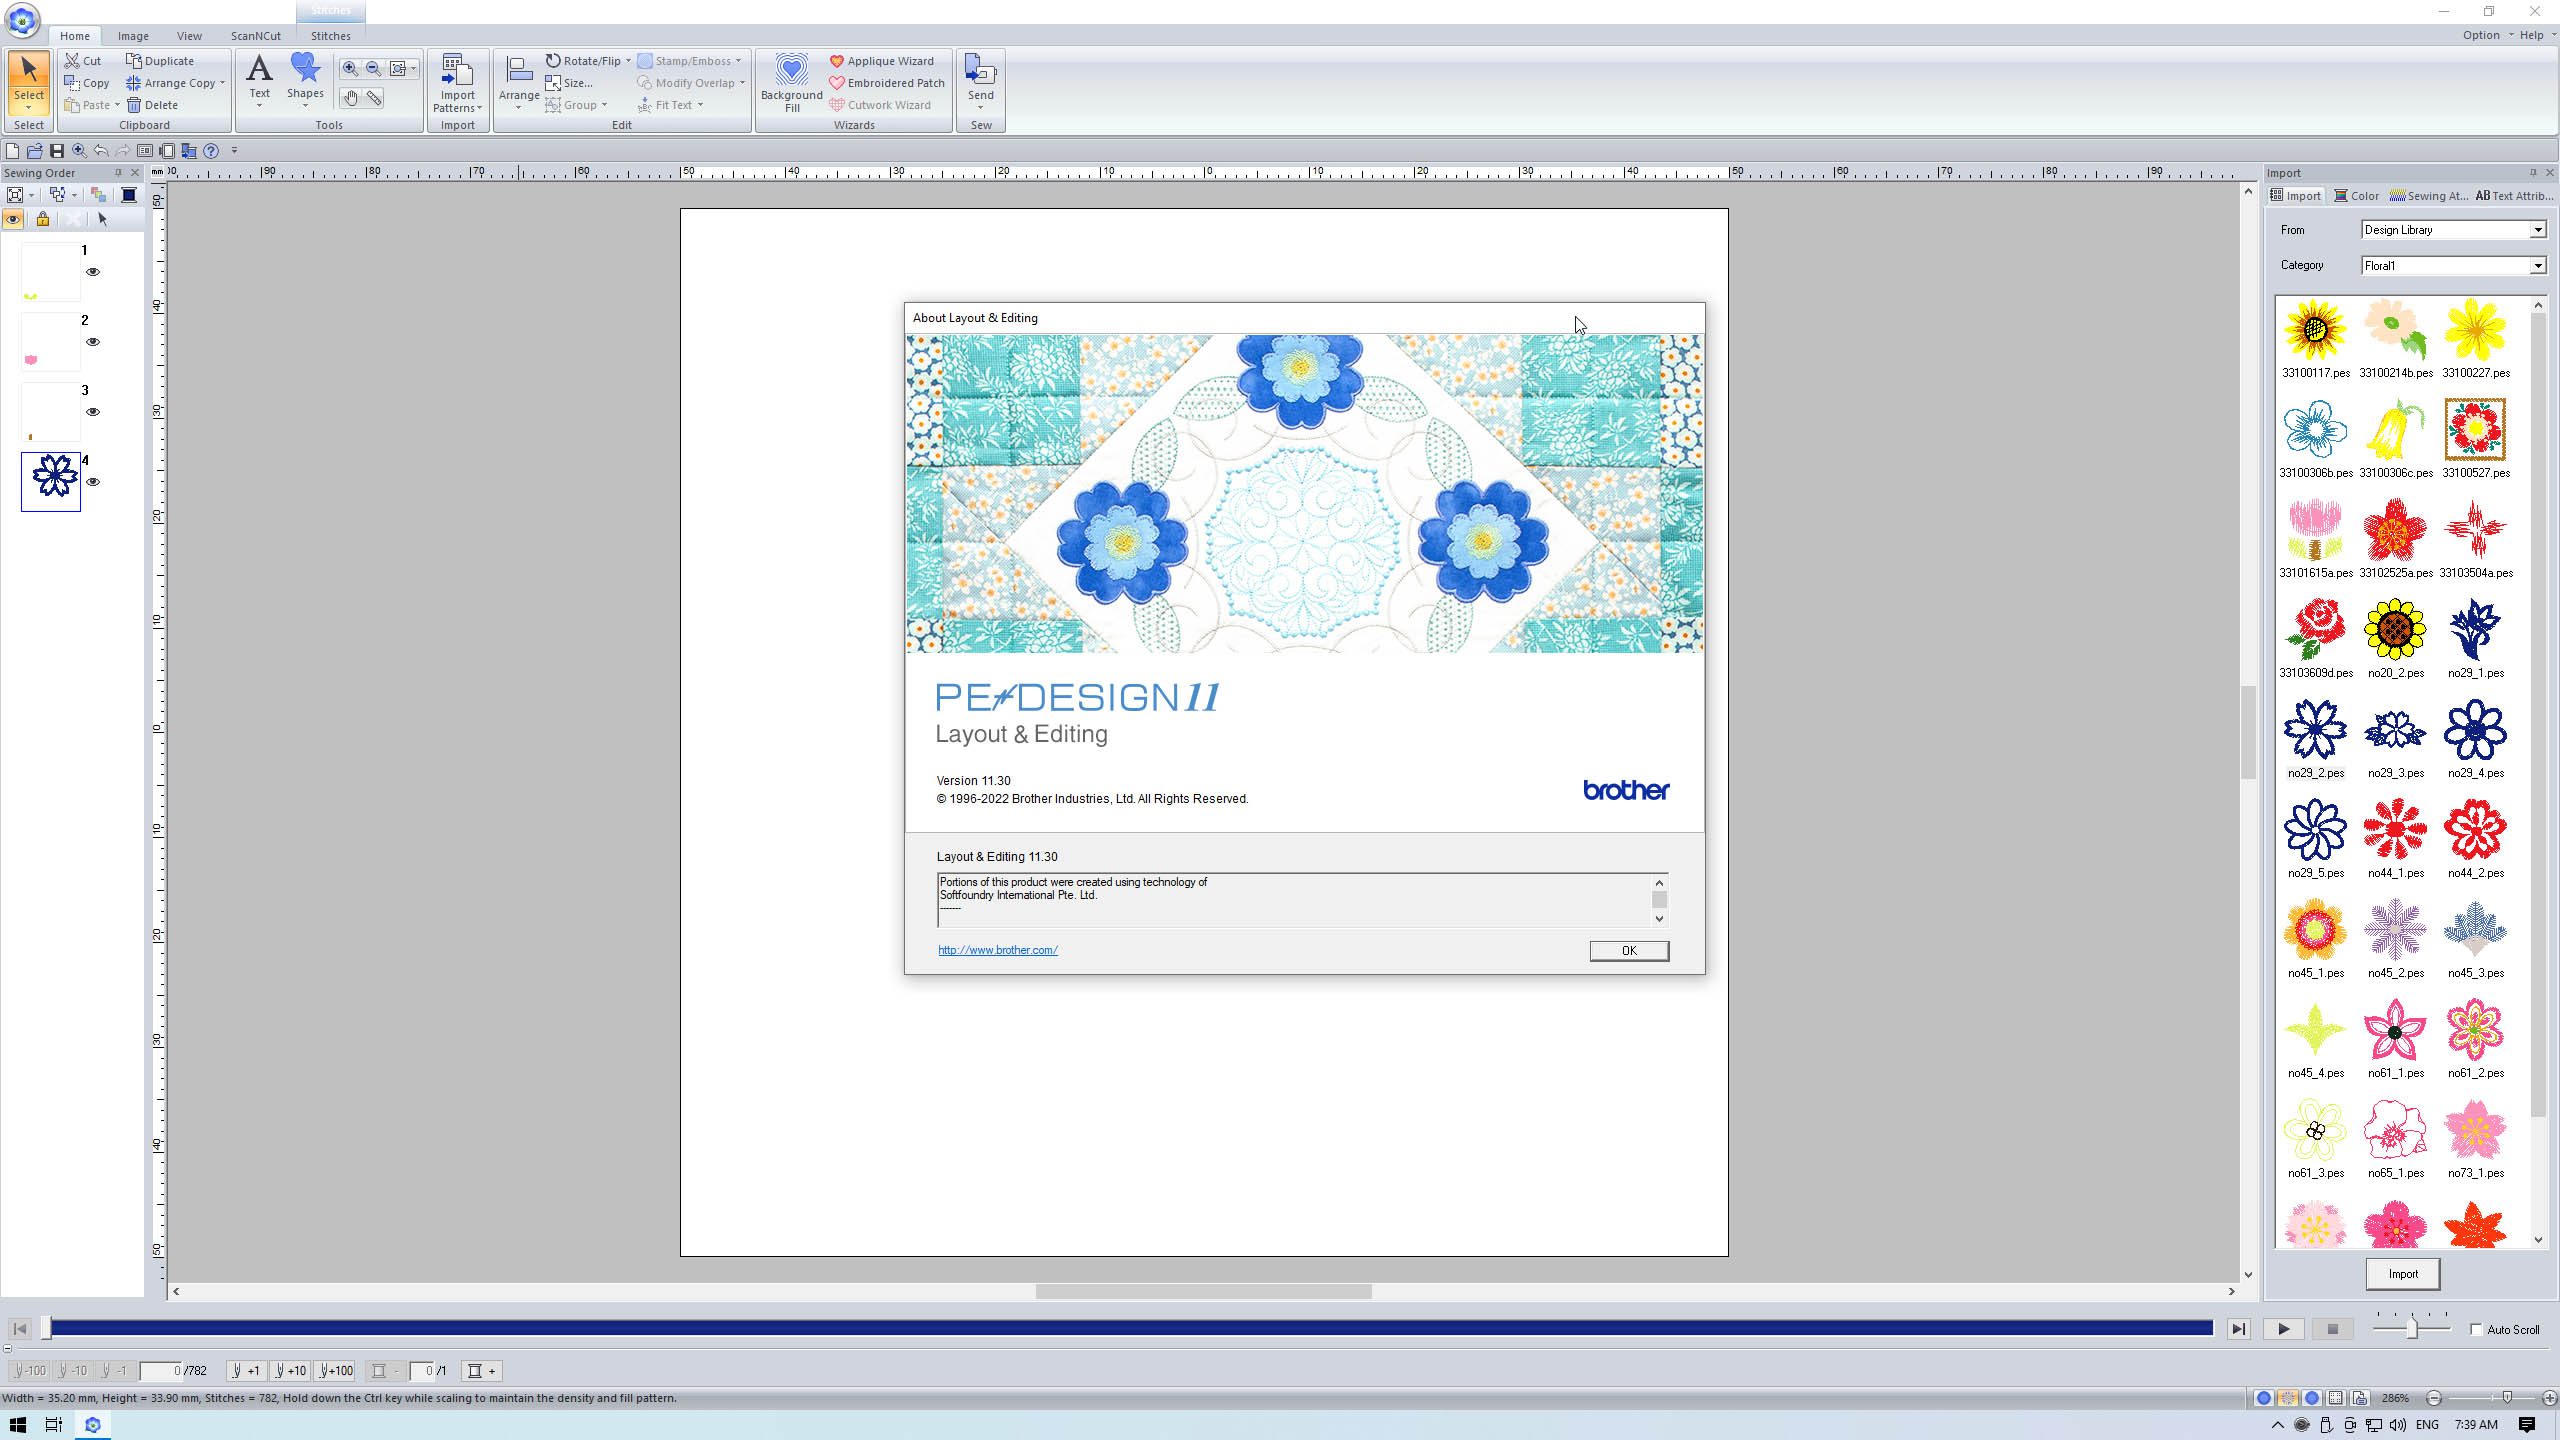2560x1440 pixels.
Task: Click the Duplicate command
Action: 160,61
